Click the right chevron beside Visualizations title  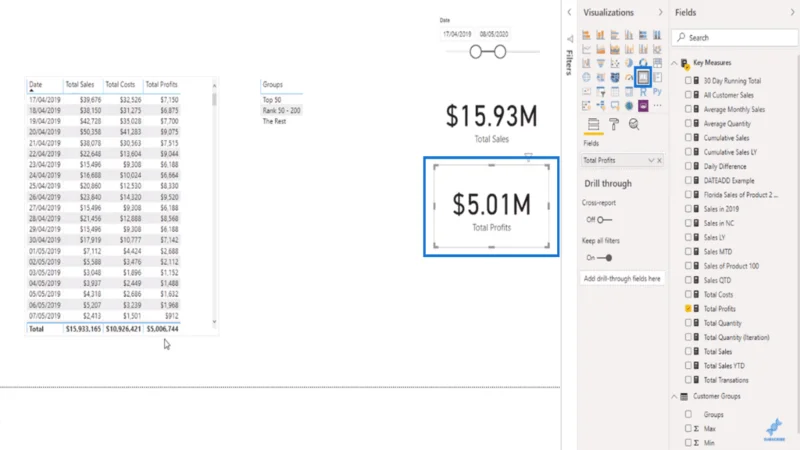pyautogui.click(x=660, y=12)
